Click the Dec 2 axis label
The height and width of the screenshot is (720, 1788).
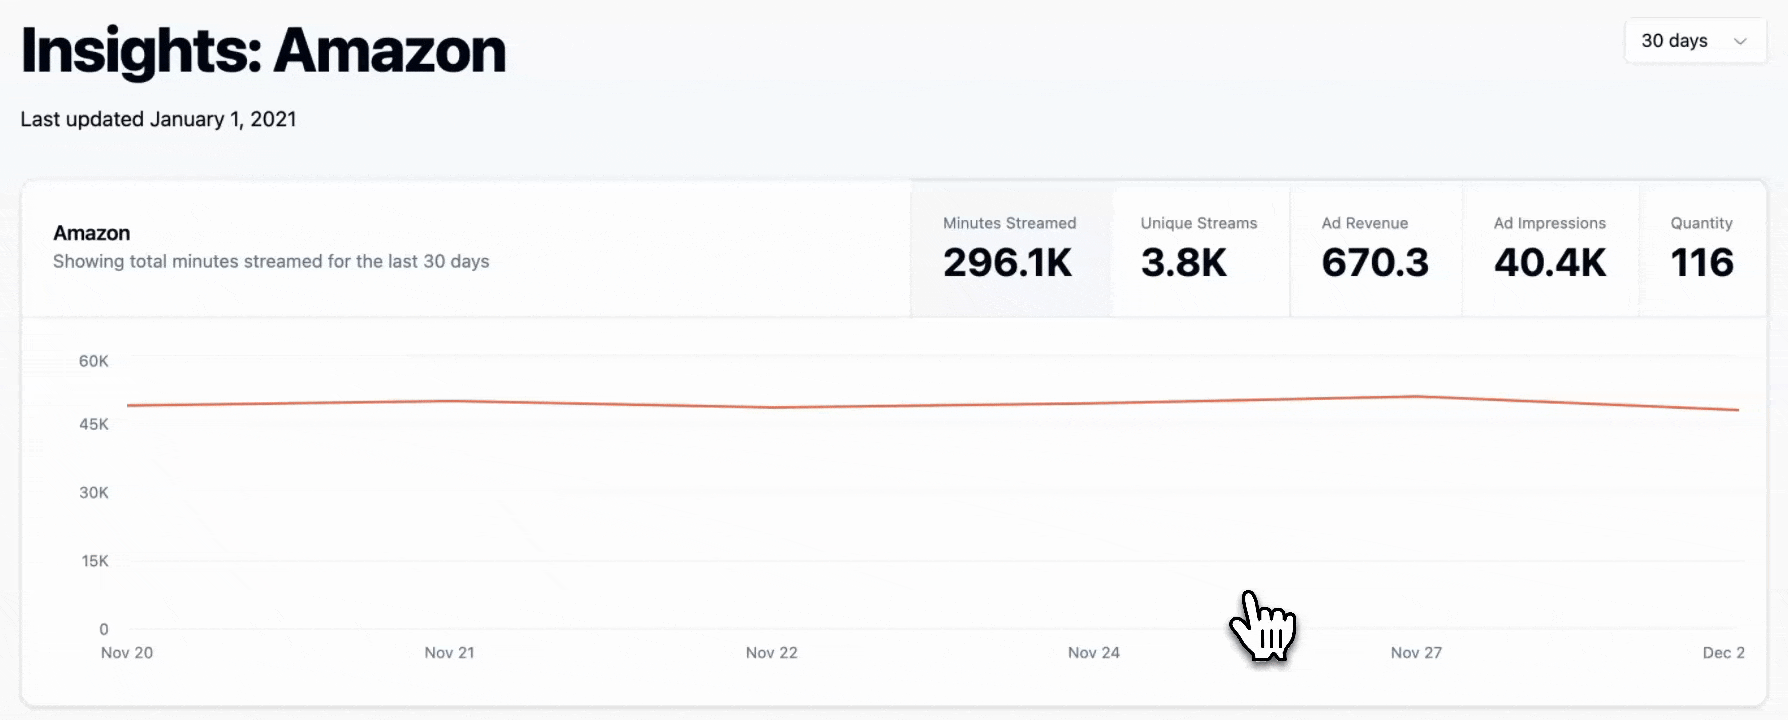1723,653
